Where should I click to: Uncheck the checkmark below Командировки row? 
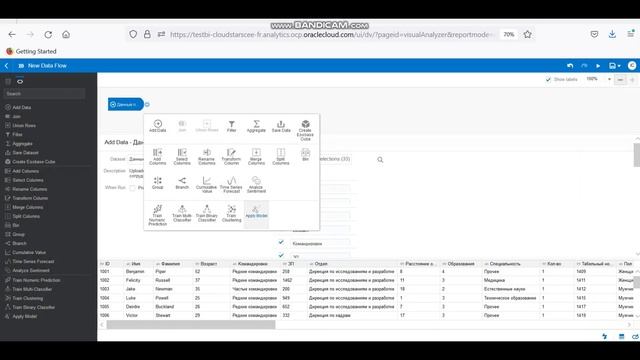pyautogui.click(x=281, y=255)
